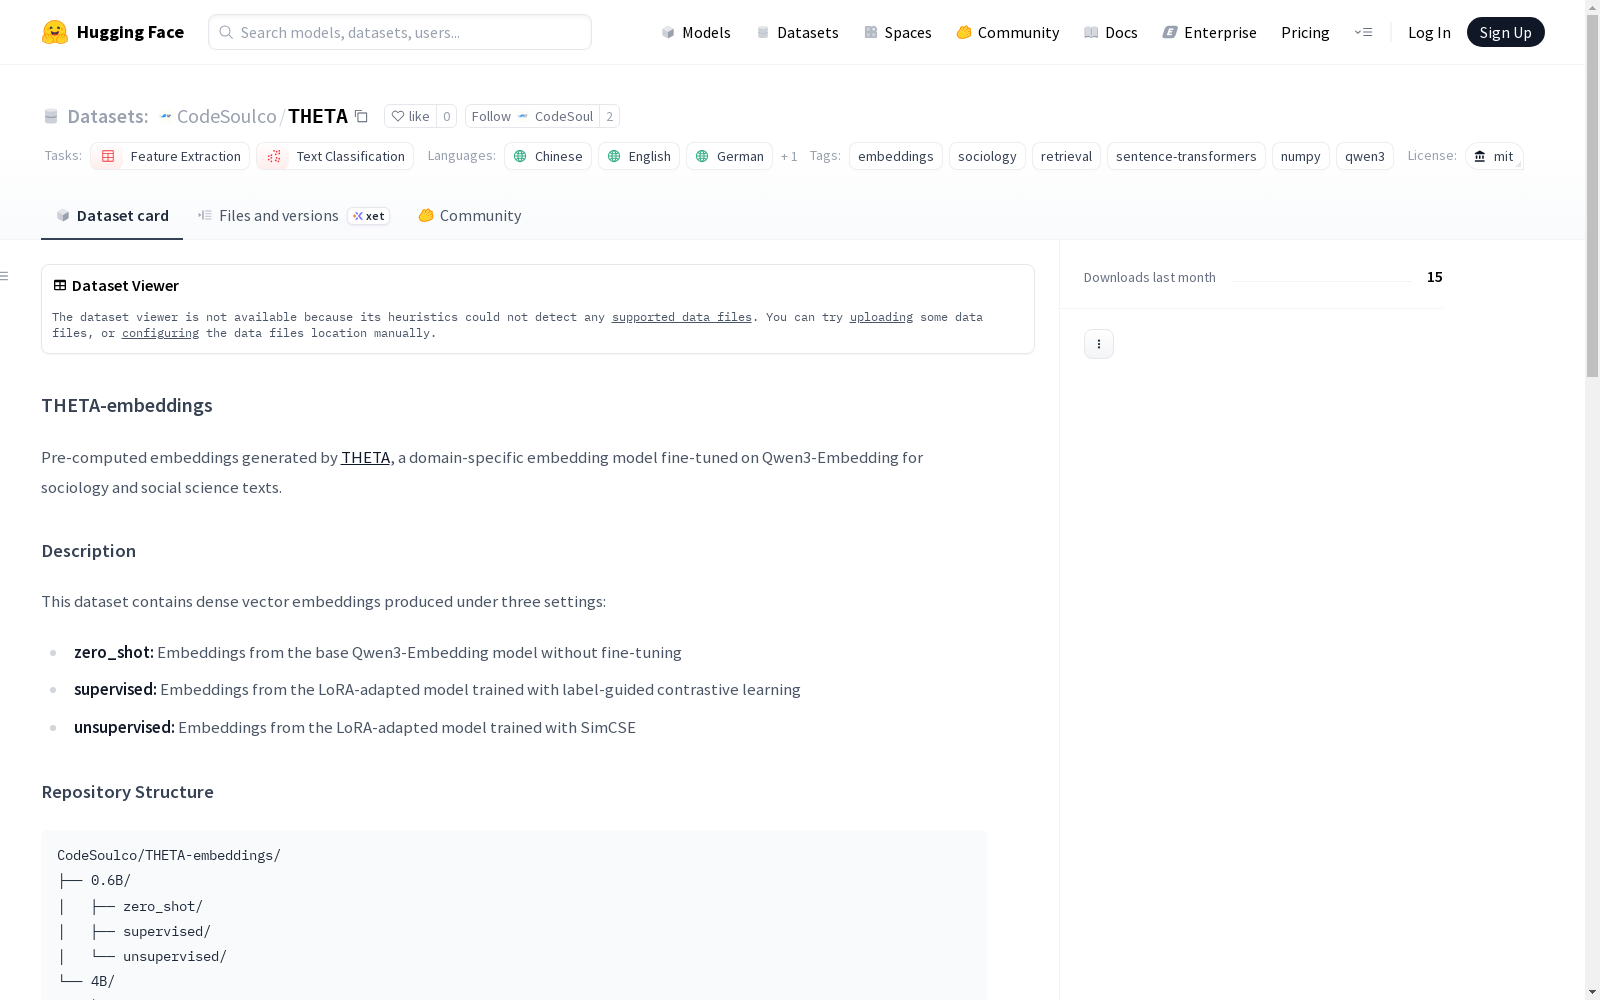The image size is (1600, 1000).
Task: Click the Text Classification task icon
Action: point(274,156)
